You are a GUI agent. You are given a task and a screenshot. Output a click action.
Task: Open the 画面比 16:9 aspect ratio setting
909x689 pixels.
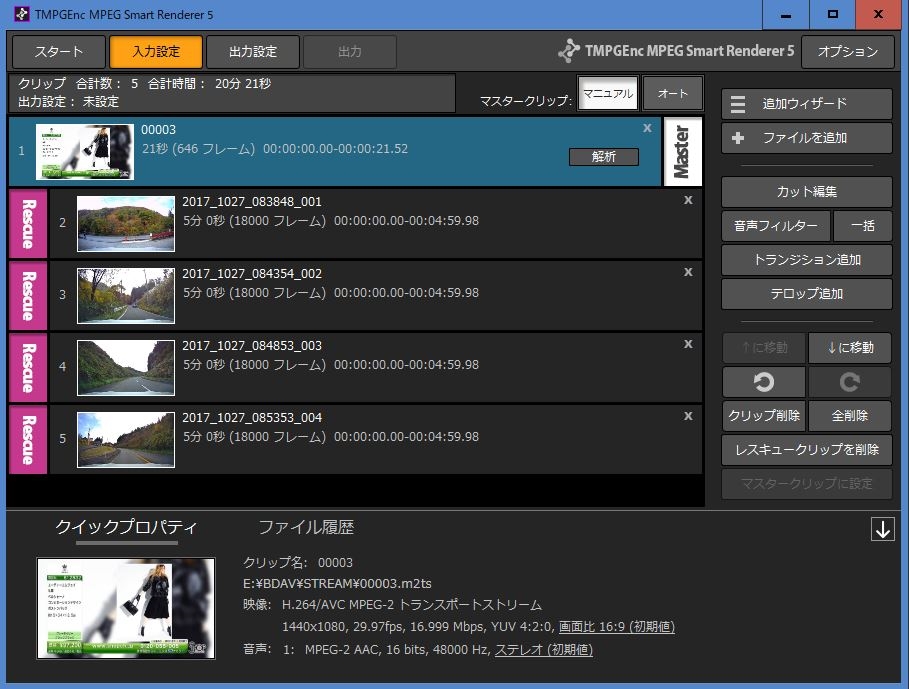click(x=616, y=627)
